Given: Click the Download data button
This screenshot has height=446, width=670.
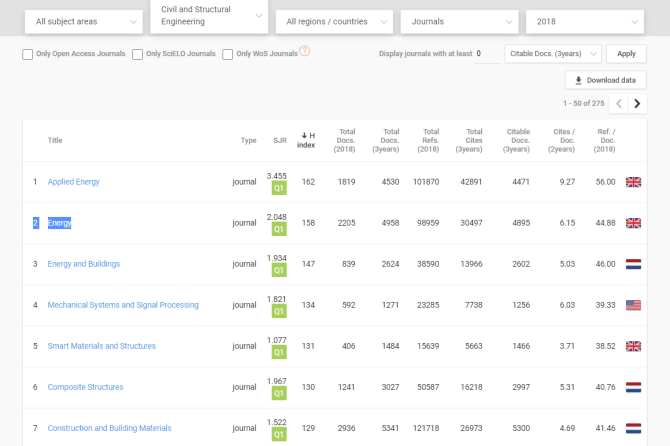Looking at the screenshot, I should [605, 80].
